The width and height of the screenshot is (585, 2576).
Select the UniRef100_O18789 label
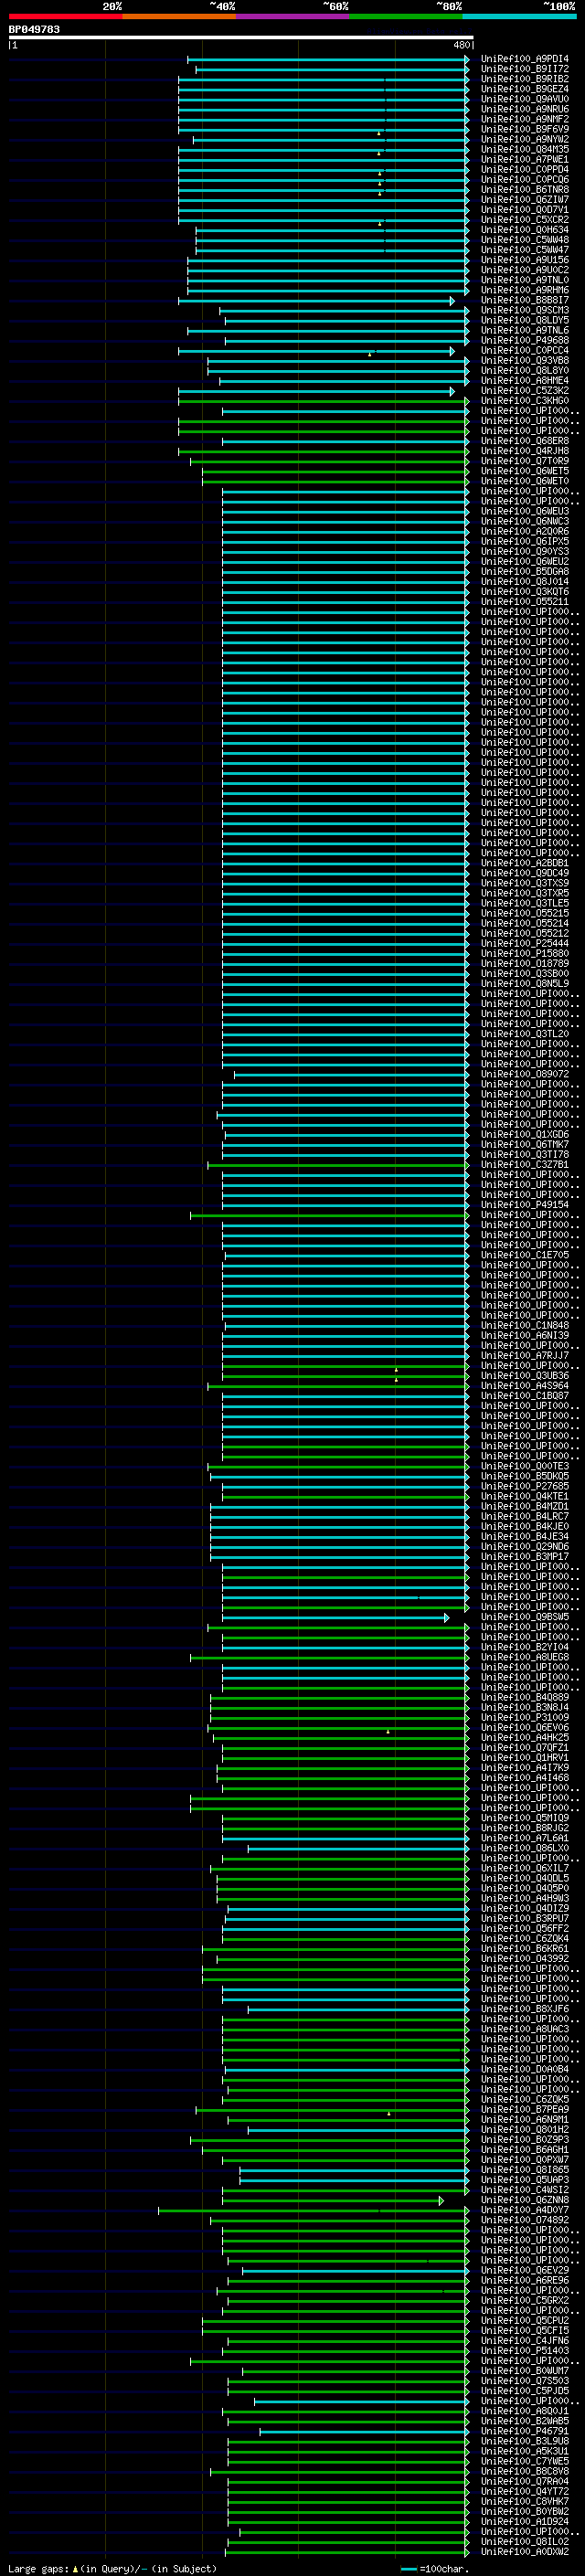525,964
